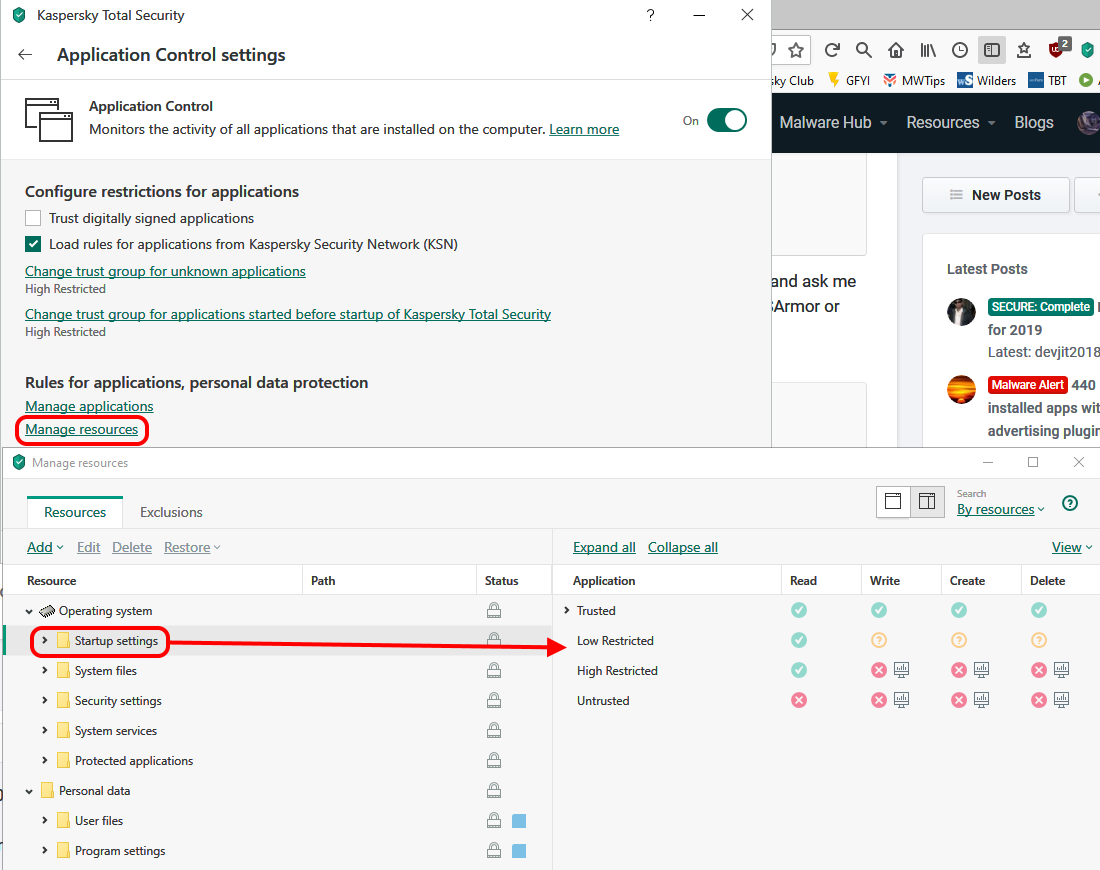The height and width of the screenshot is (870, 1100).
Task: Expand the Trusted application group
Action: tap(567, 610)
